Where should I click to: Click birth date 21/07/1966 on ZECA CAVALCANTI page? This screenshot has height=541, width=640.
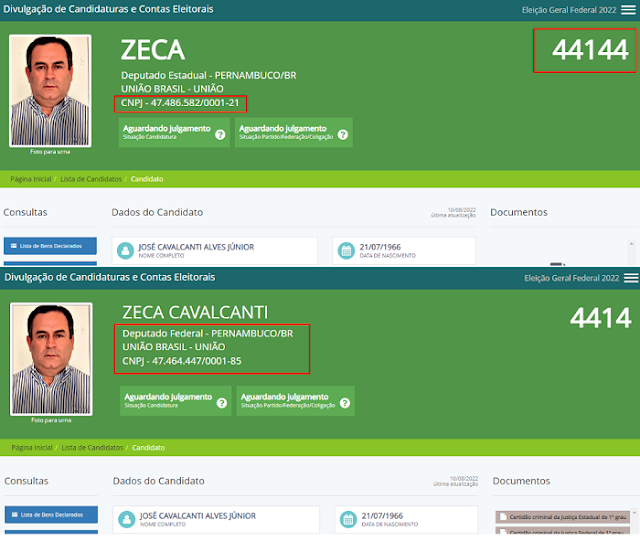382,516
